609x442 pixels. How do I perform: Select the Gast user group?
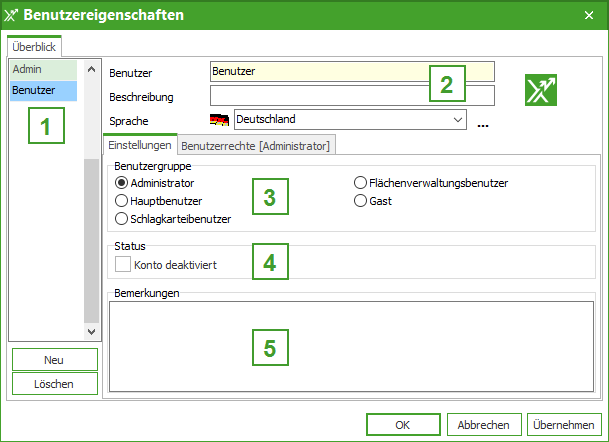pos(361,201)
